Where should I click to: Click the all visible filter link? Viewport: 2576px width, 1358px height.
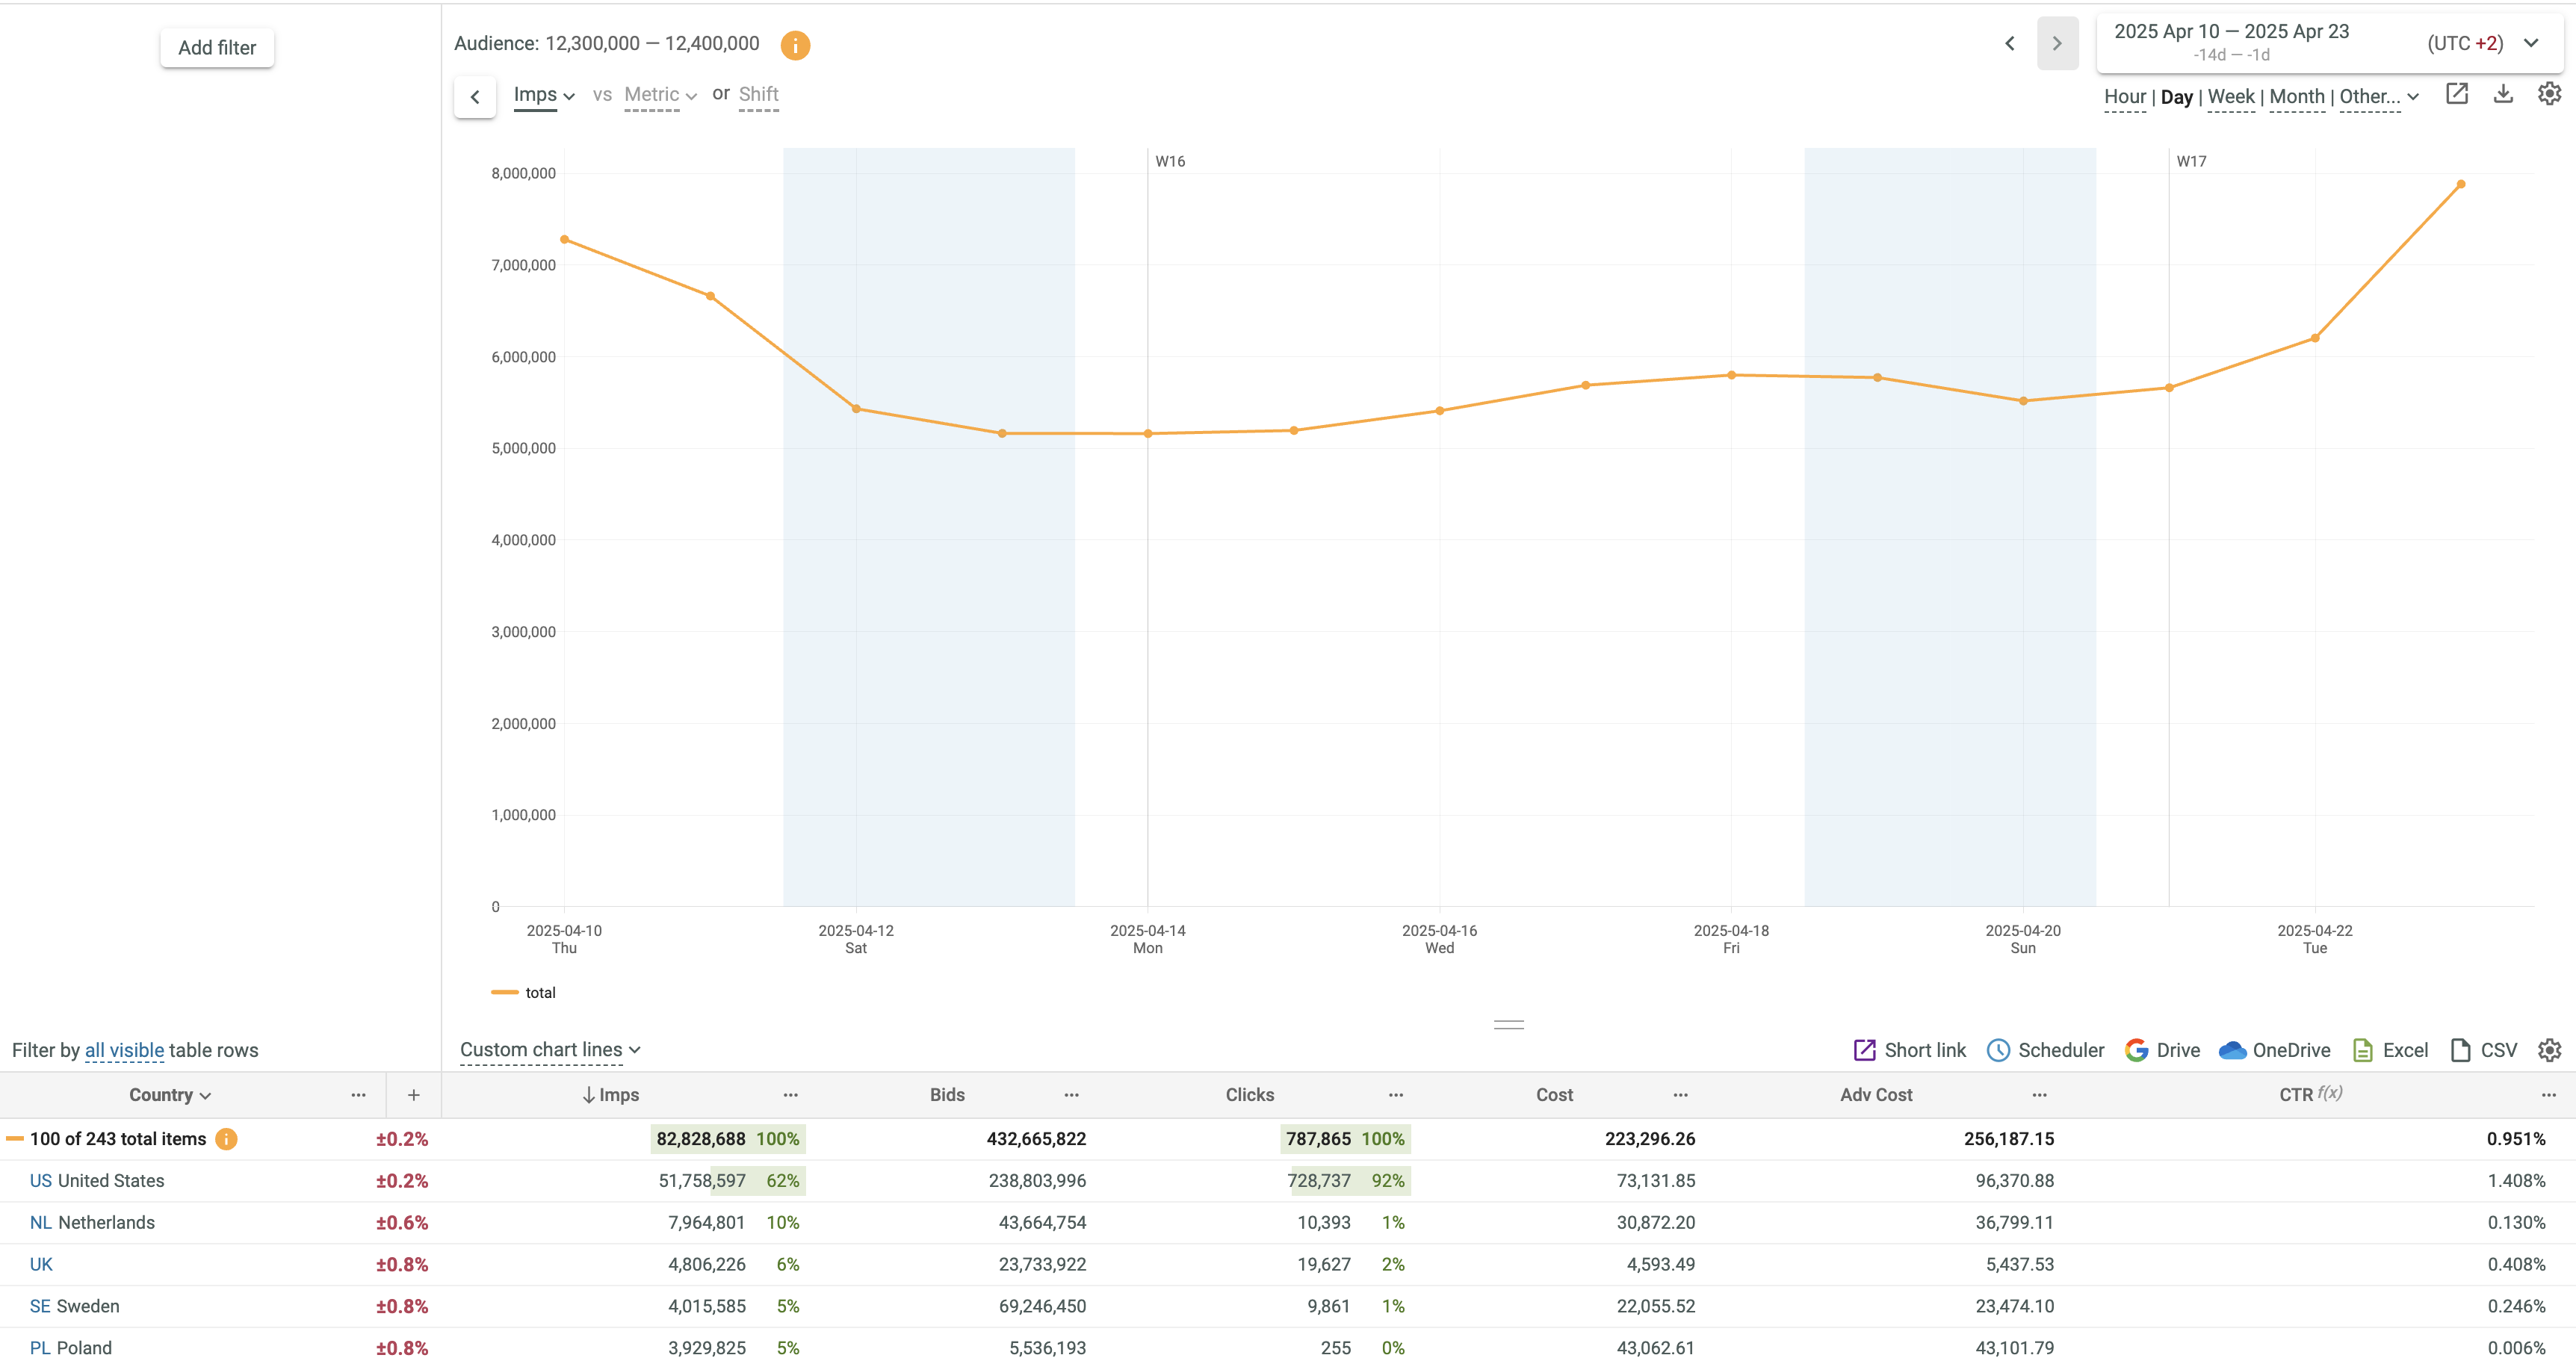(x=124, y=1050)
